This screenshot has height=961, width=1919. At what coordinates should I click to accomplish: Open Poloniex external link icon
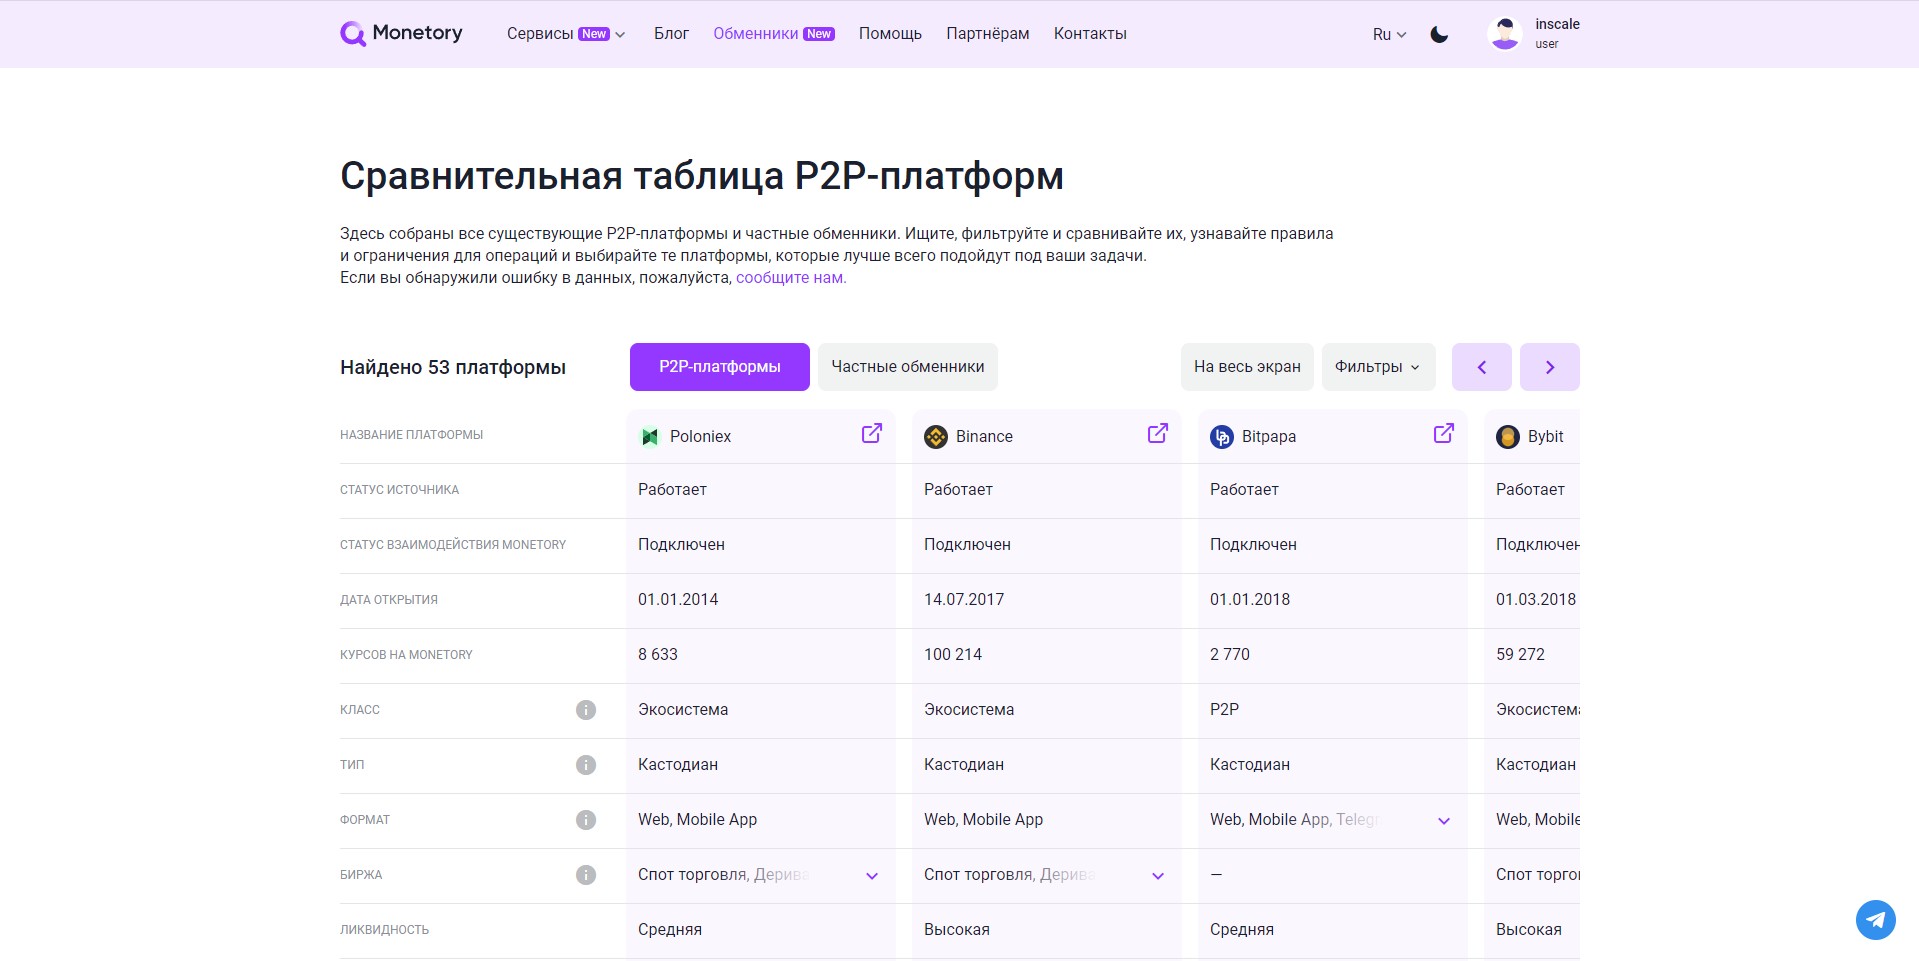point(872,434)
